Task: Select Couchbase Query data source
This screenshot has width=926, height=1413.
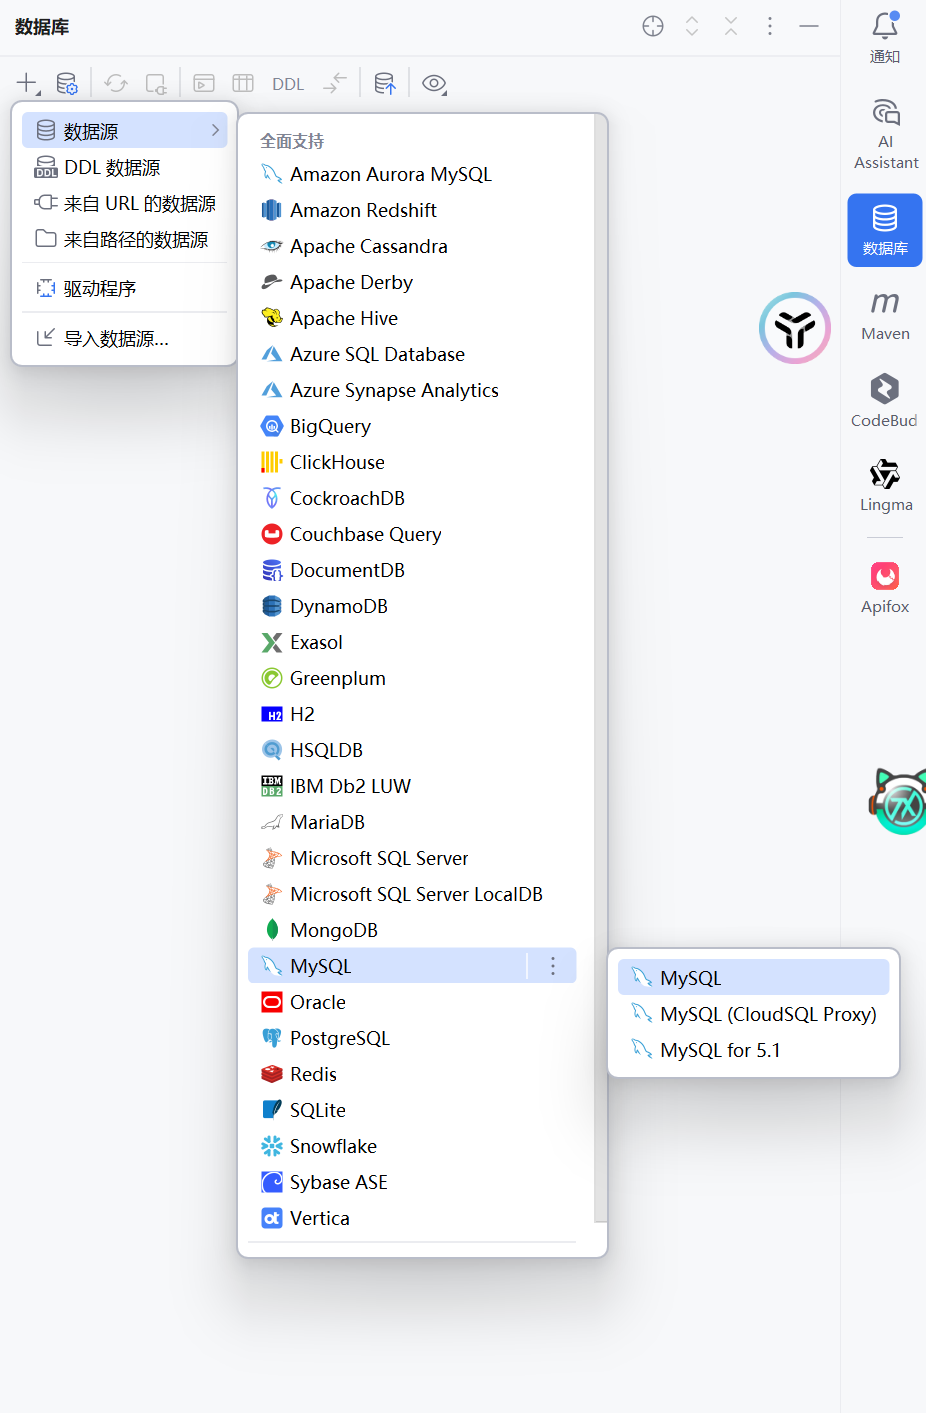Action: [412, 534]
